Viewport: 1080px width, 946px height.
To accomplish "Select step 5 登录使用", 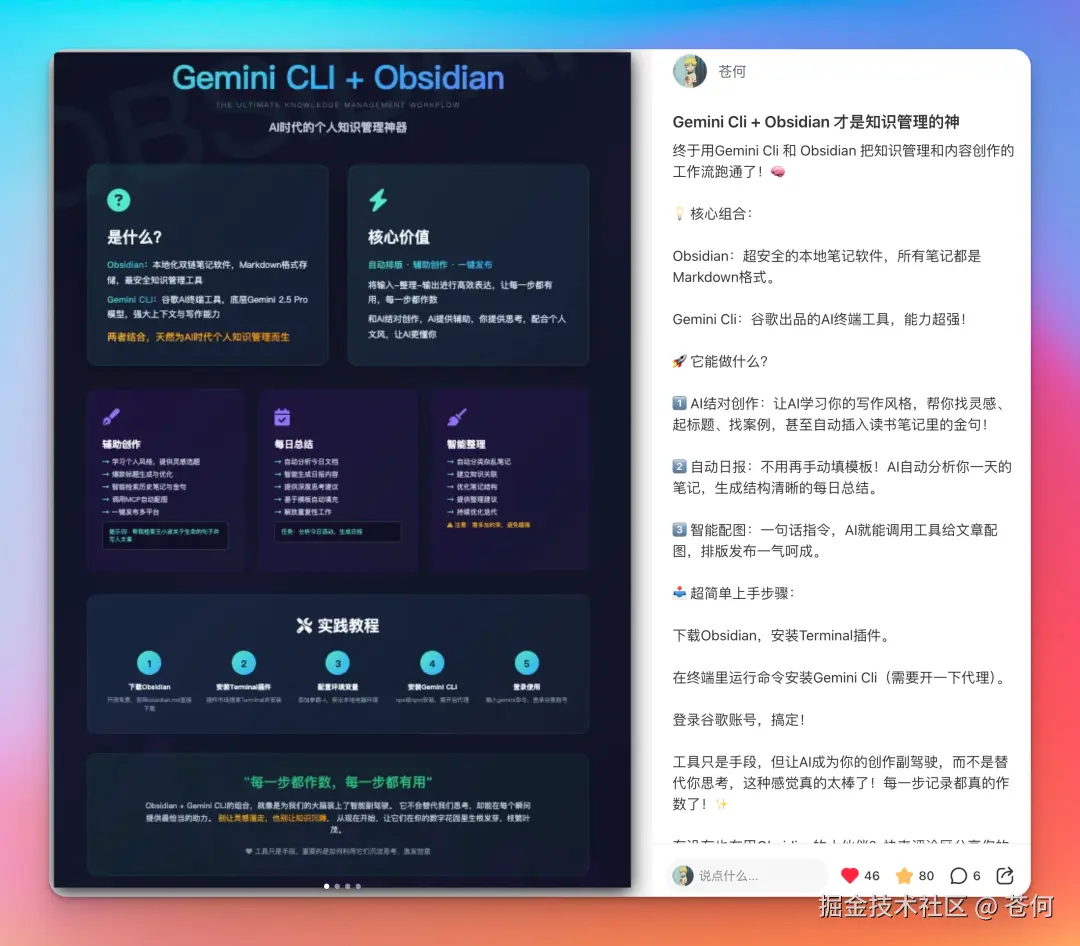I will [x=525, y=662].
